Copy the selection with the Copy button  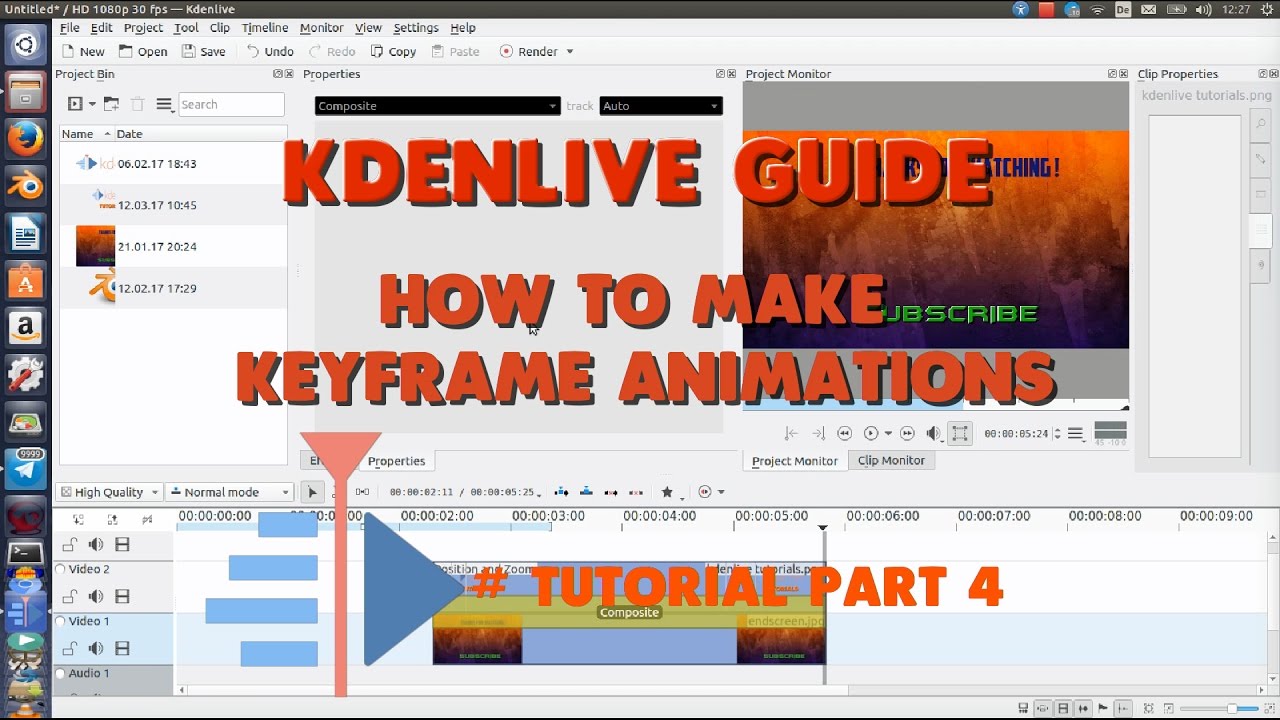click(x=393, y=51)
